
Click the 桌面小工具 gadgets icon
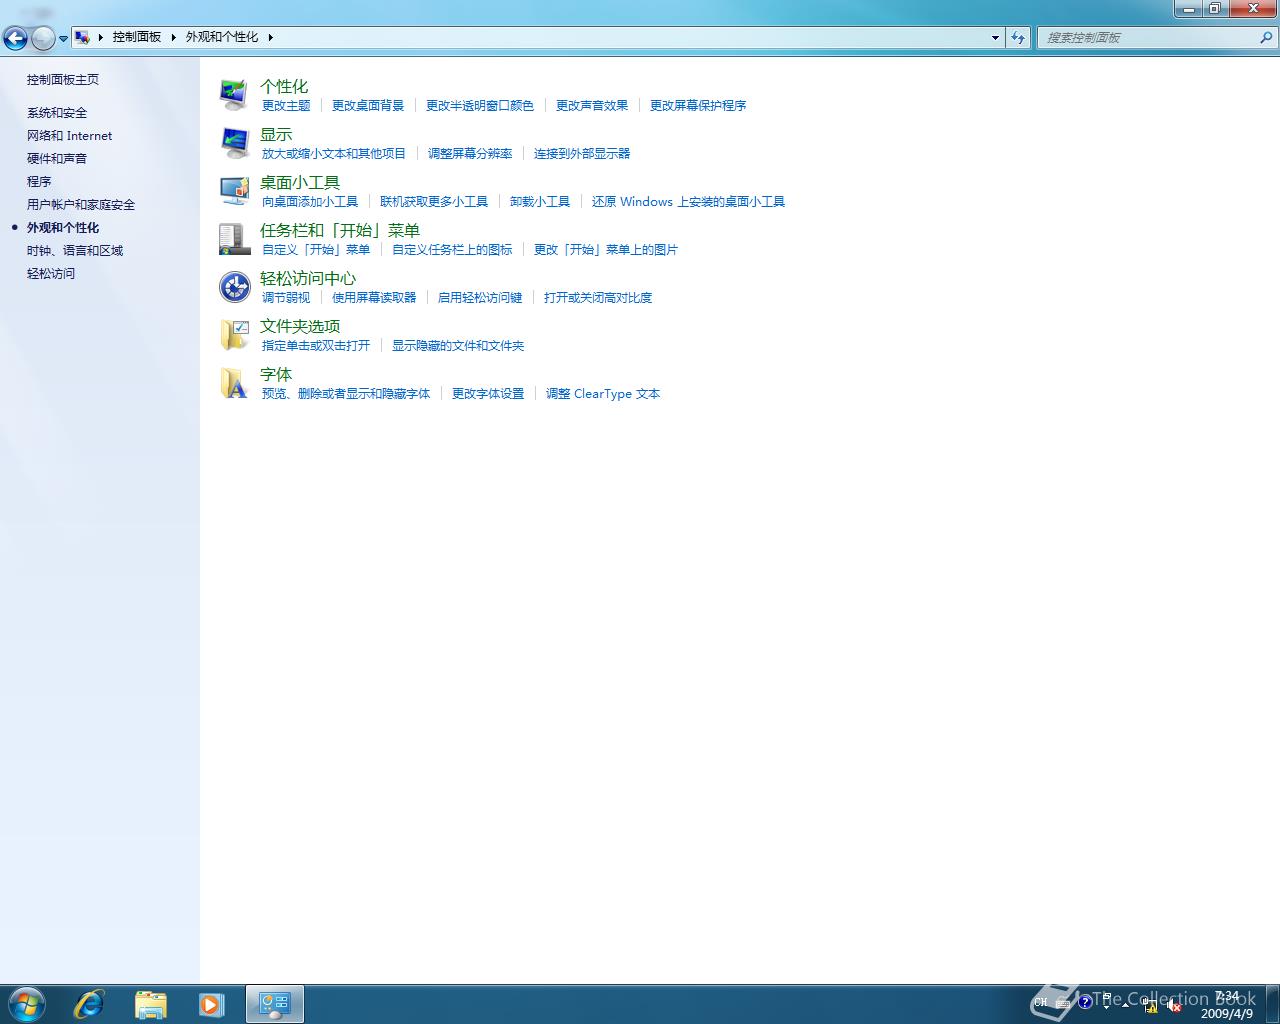coord(234,190)
